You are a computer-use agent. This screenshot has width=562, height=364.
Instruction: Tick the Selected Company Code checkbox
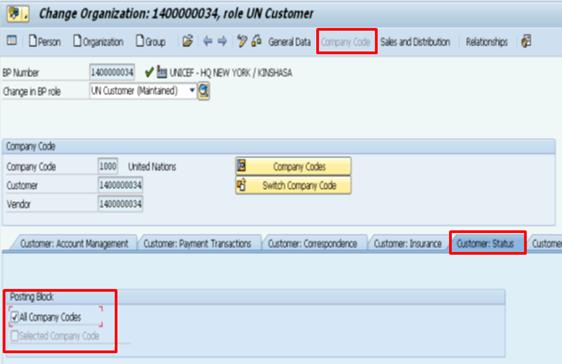click(x=14, y=336)
